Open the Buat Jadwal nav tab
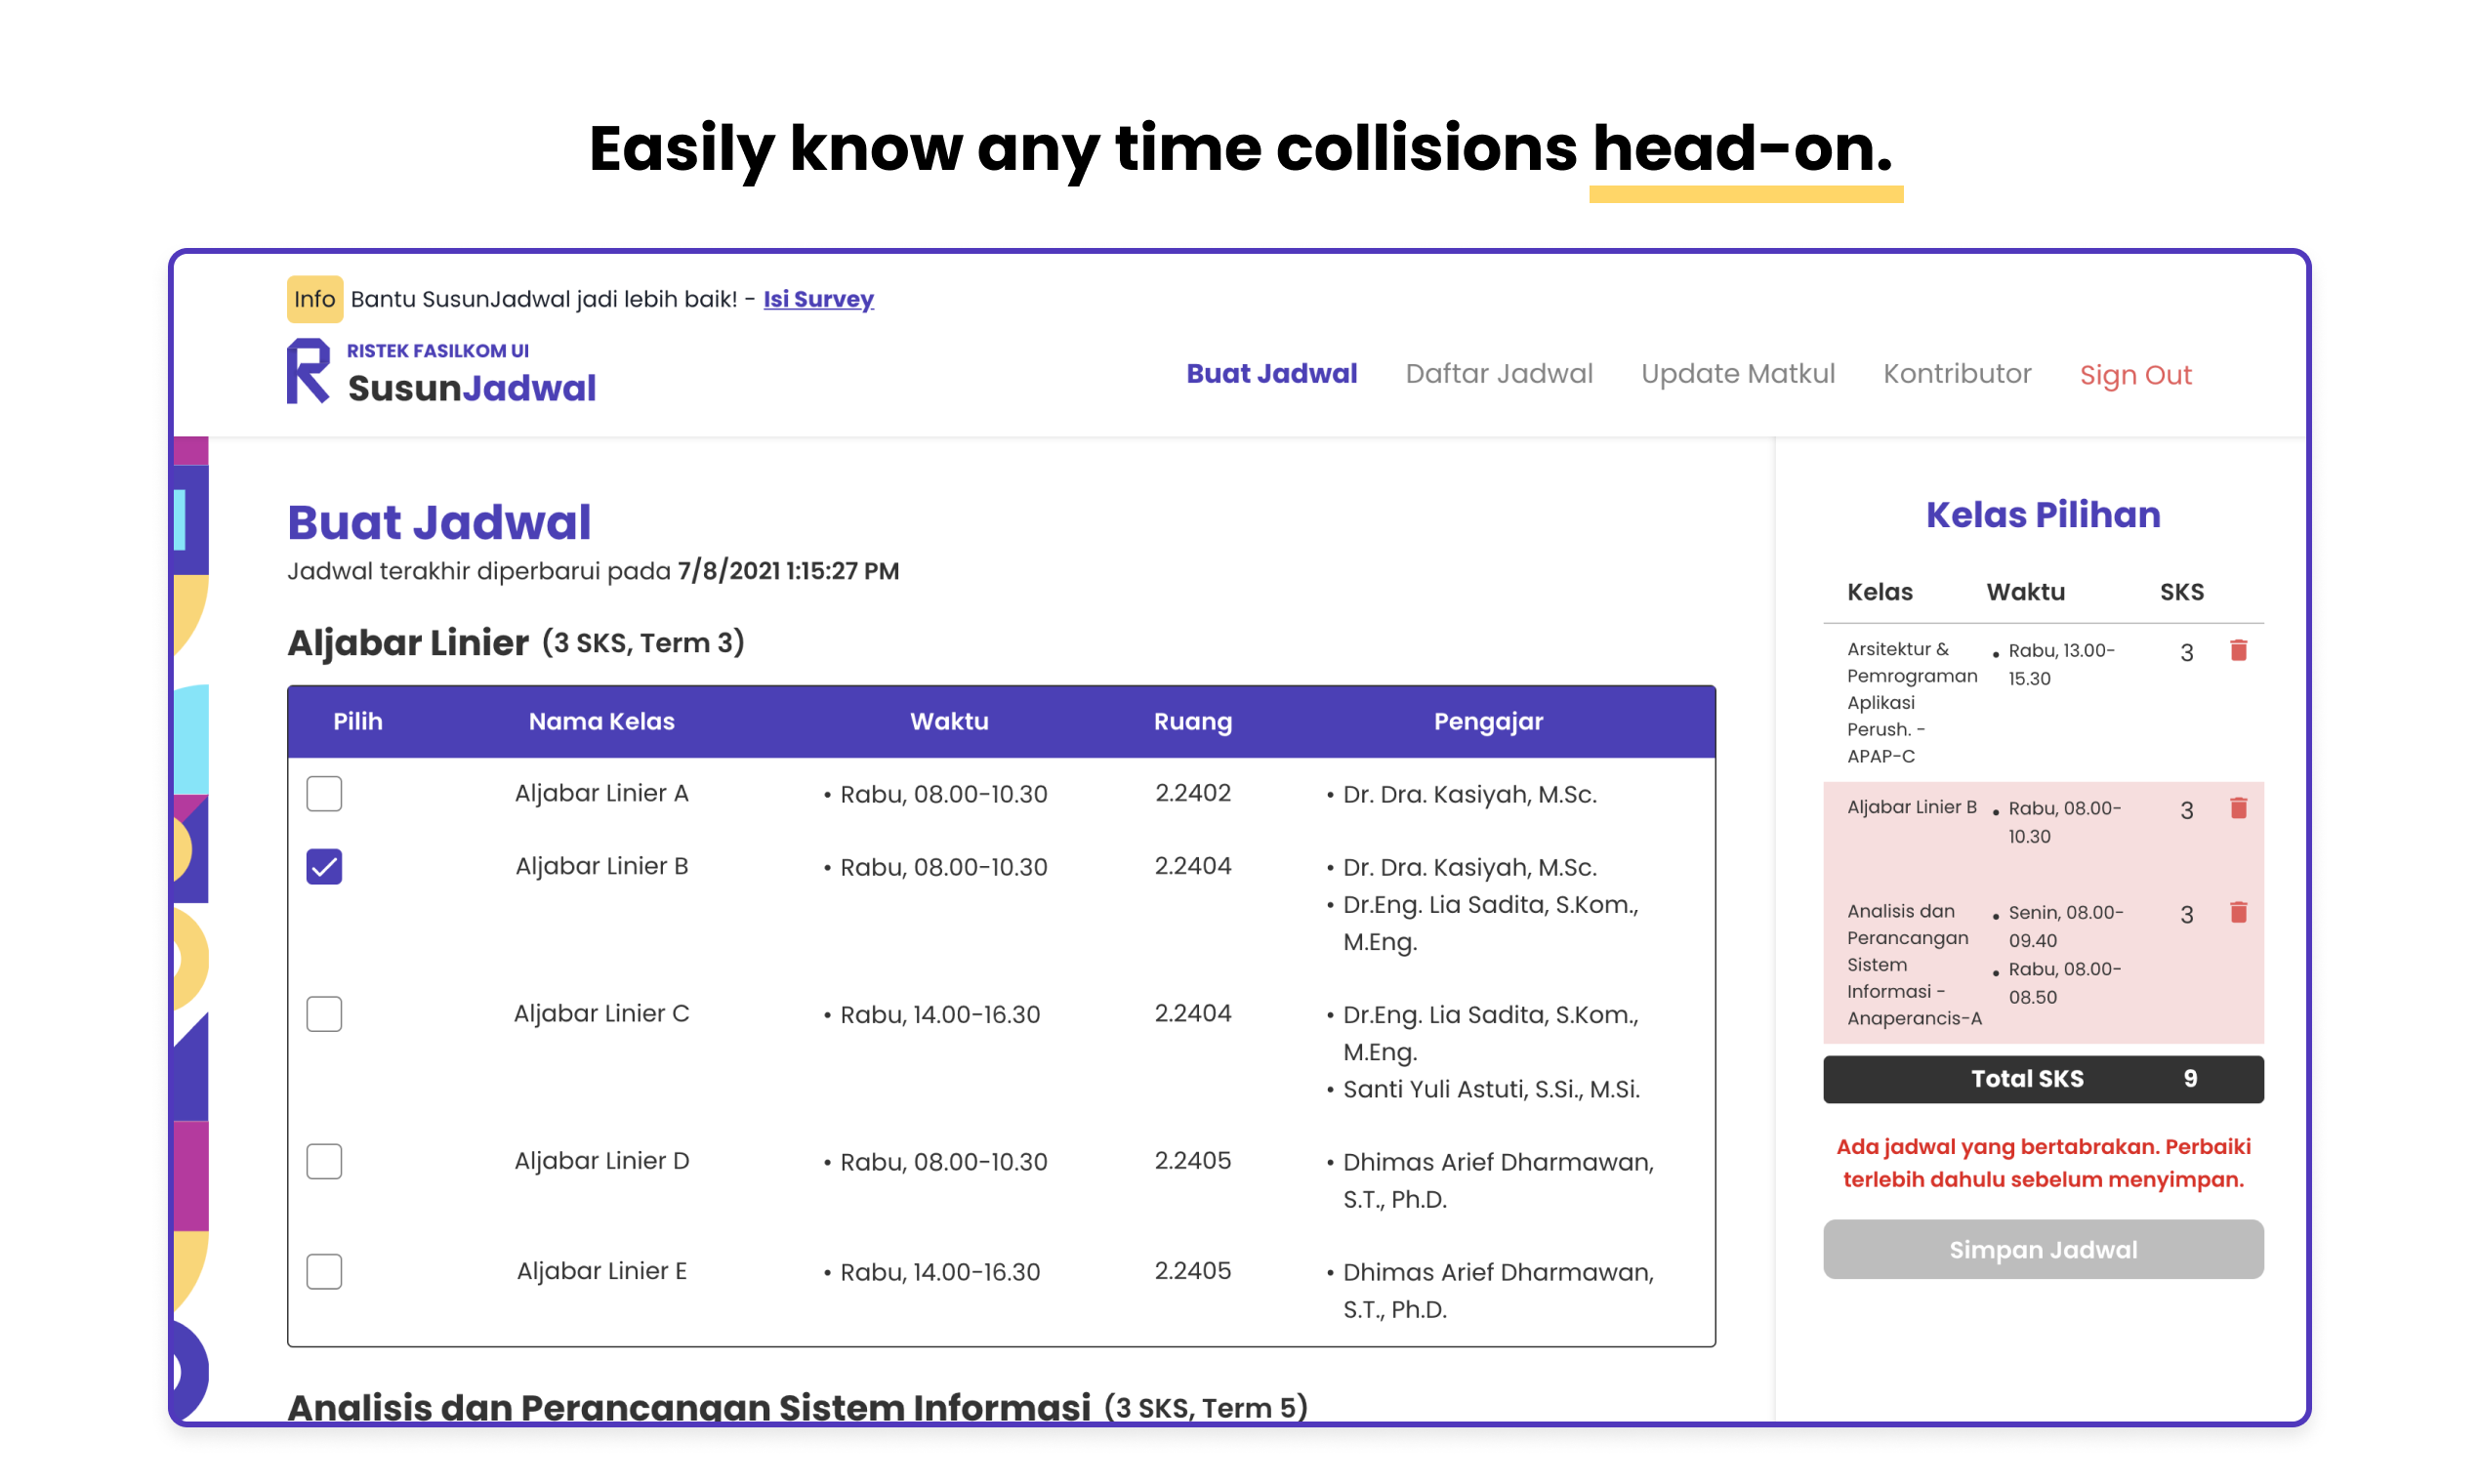This screenshot has height=1484, width=2480. pos(1271,374)
